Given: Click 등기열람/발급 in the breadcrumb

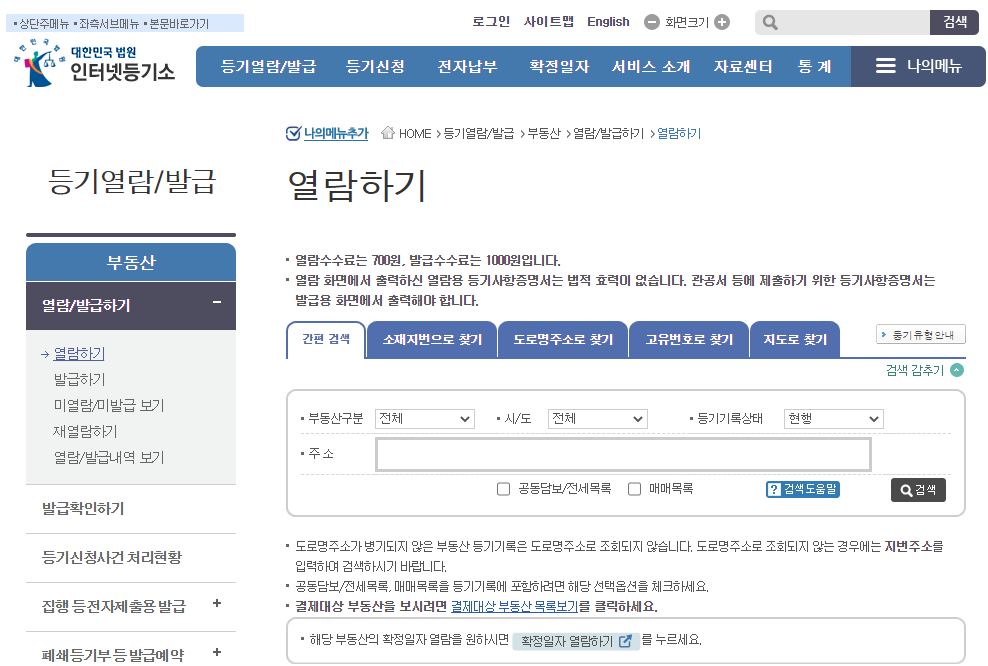Looking at the screenshot, I should [479, 134].
